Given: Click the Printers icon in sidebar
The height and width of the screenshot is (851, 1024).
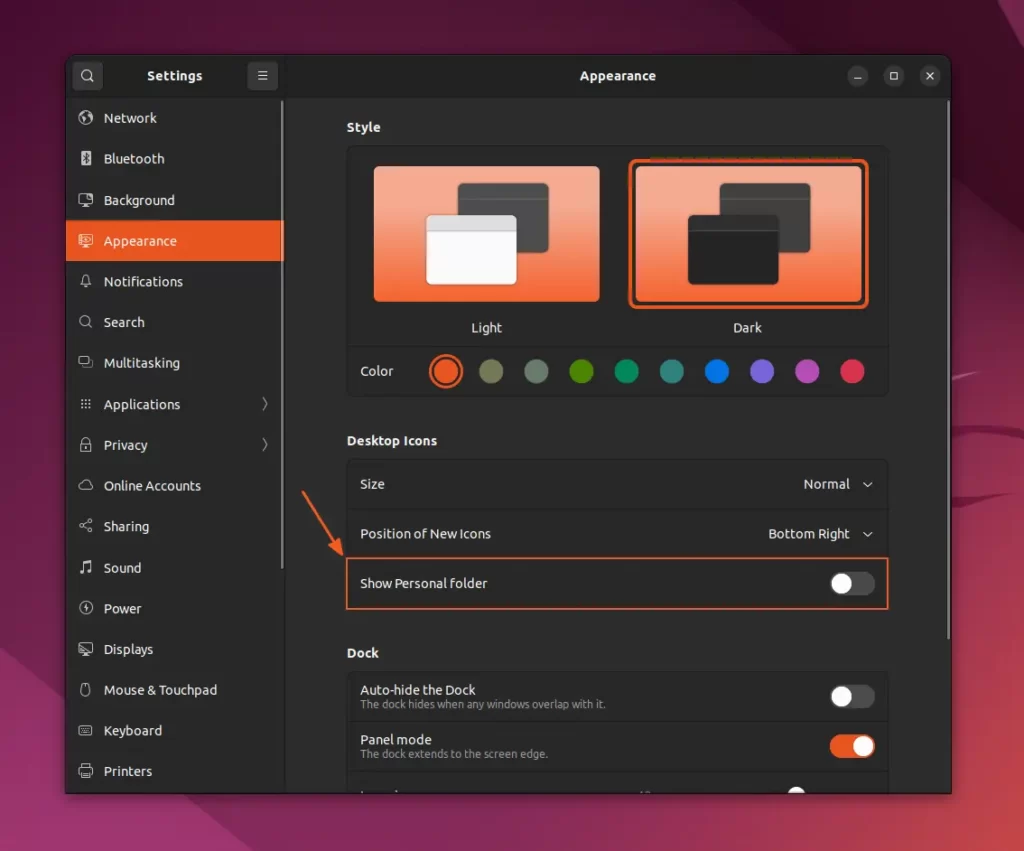Looking at the screenshot, I should (x=86, y=772).
